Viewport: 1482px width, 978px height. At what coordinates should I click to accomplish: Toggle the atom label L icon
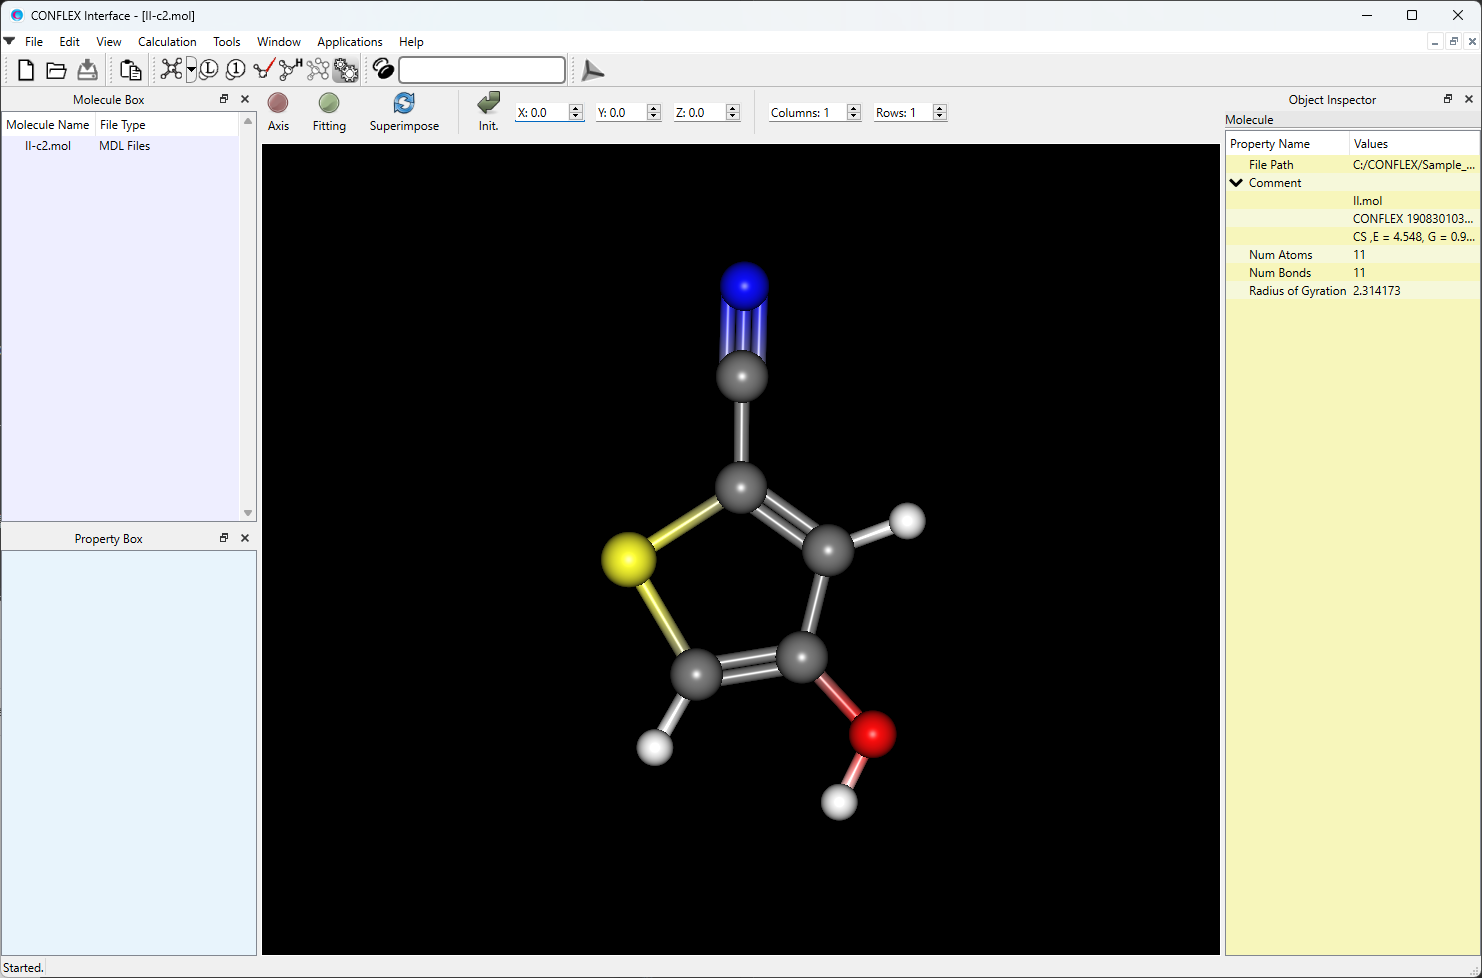pyautogui.click(x=209, y=70)
